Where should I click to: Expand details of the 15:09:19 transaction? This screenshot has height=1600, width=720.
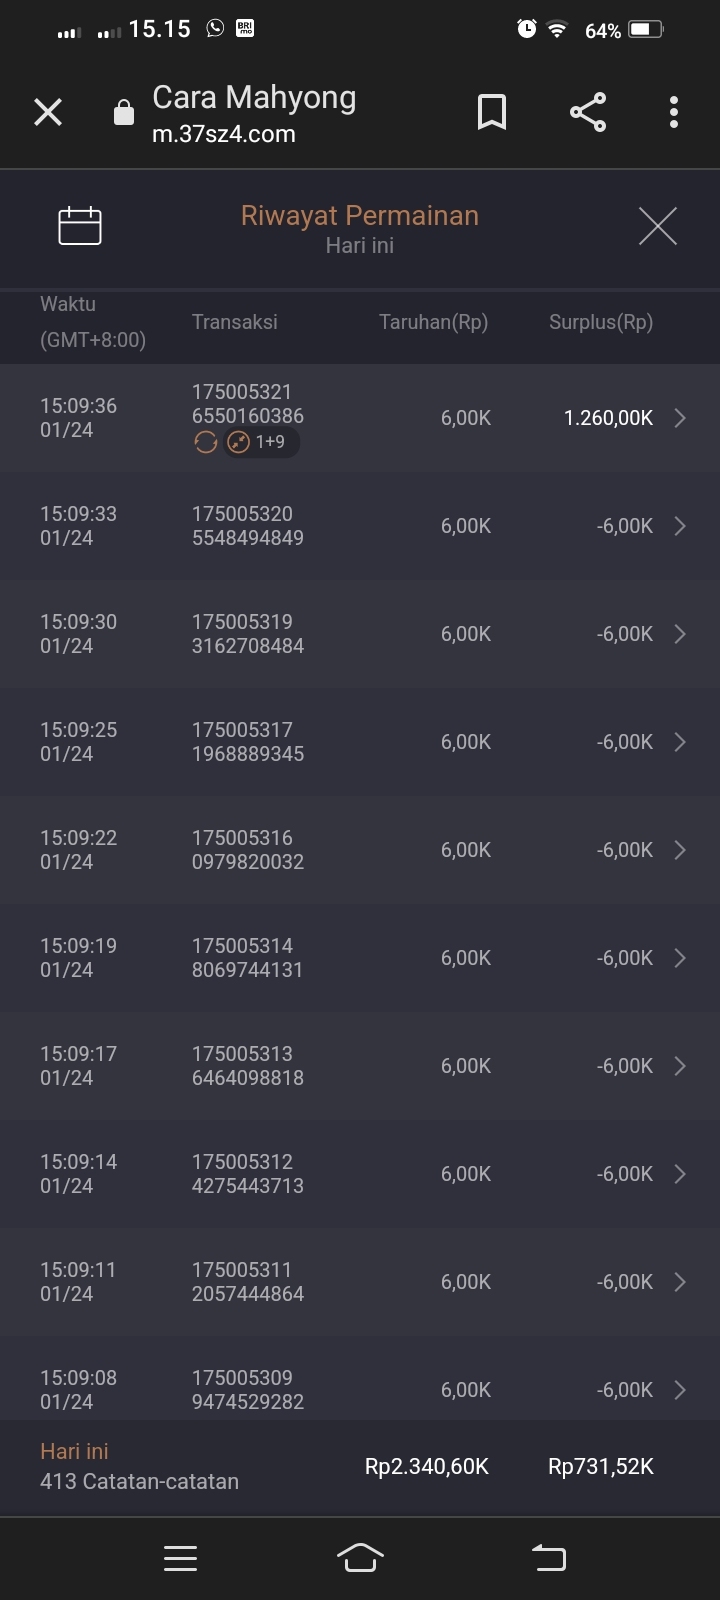(680, 958)
